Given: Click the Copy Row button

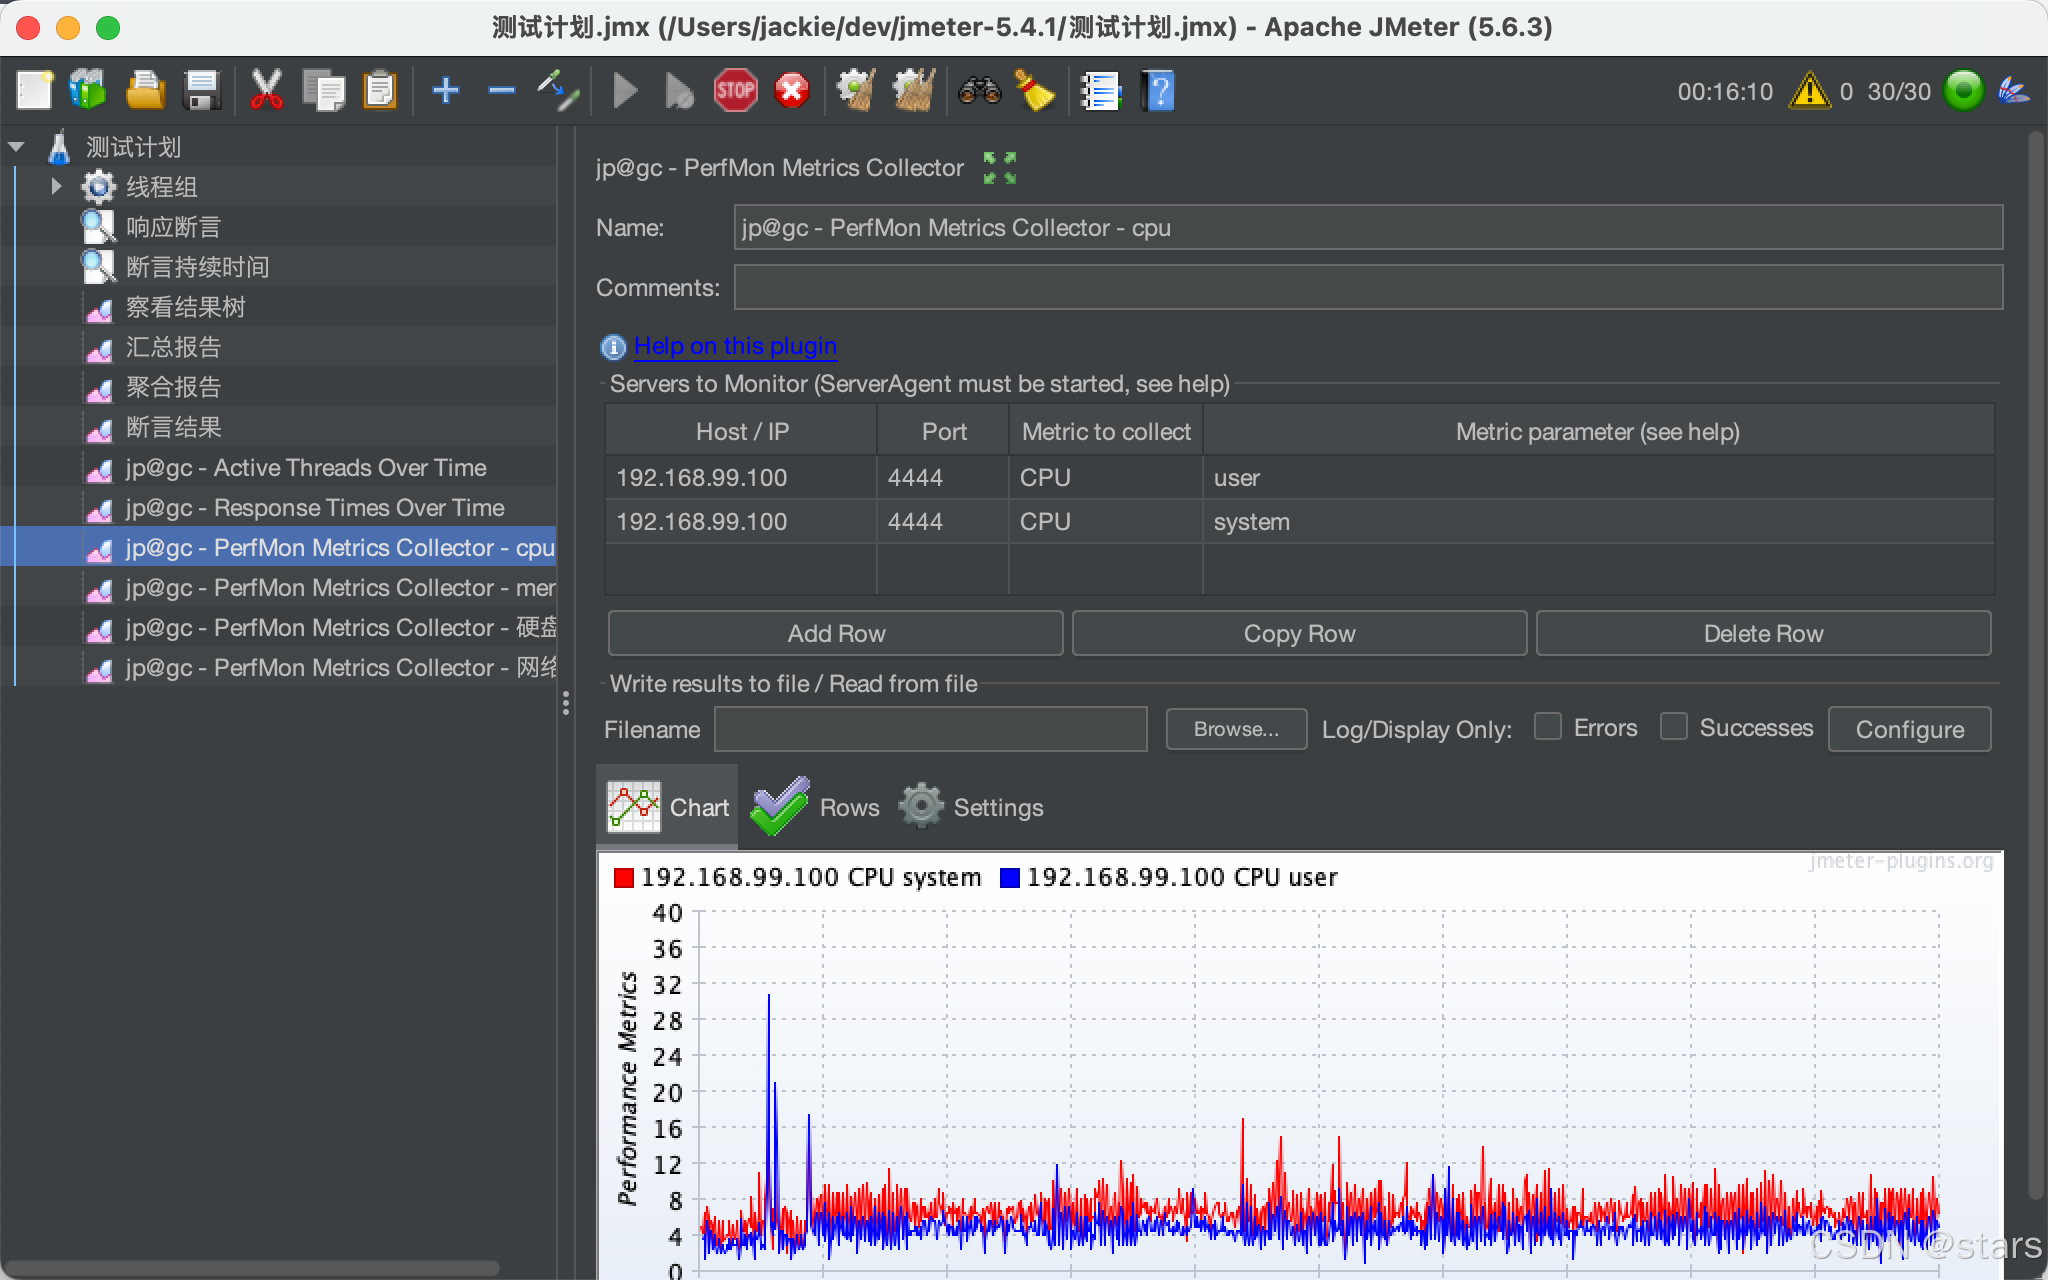Looking at the screenshot, I should tap(1299, 633).
